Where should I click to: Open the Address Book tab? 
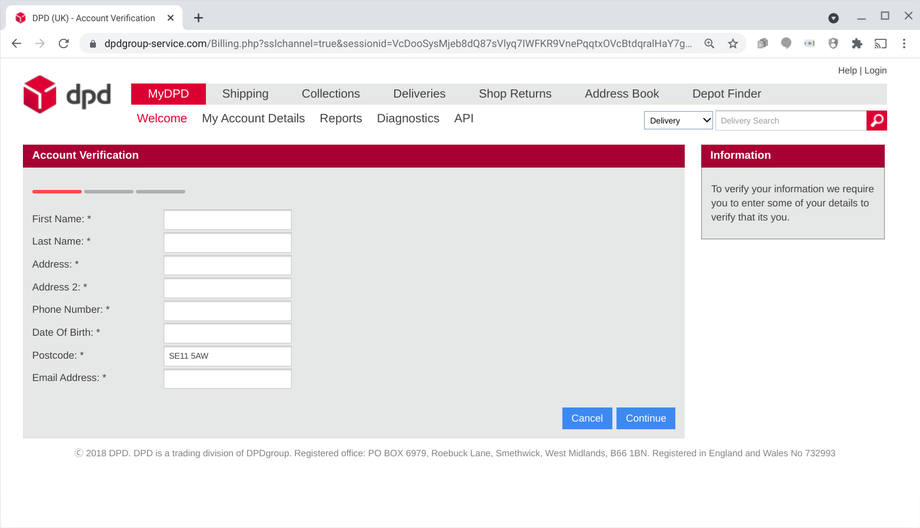[x=622, y=94]
